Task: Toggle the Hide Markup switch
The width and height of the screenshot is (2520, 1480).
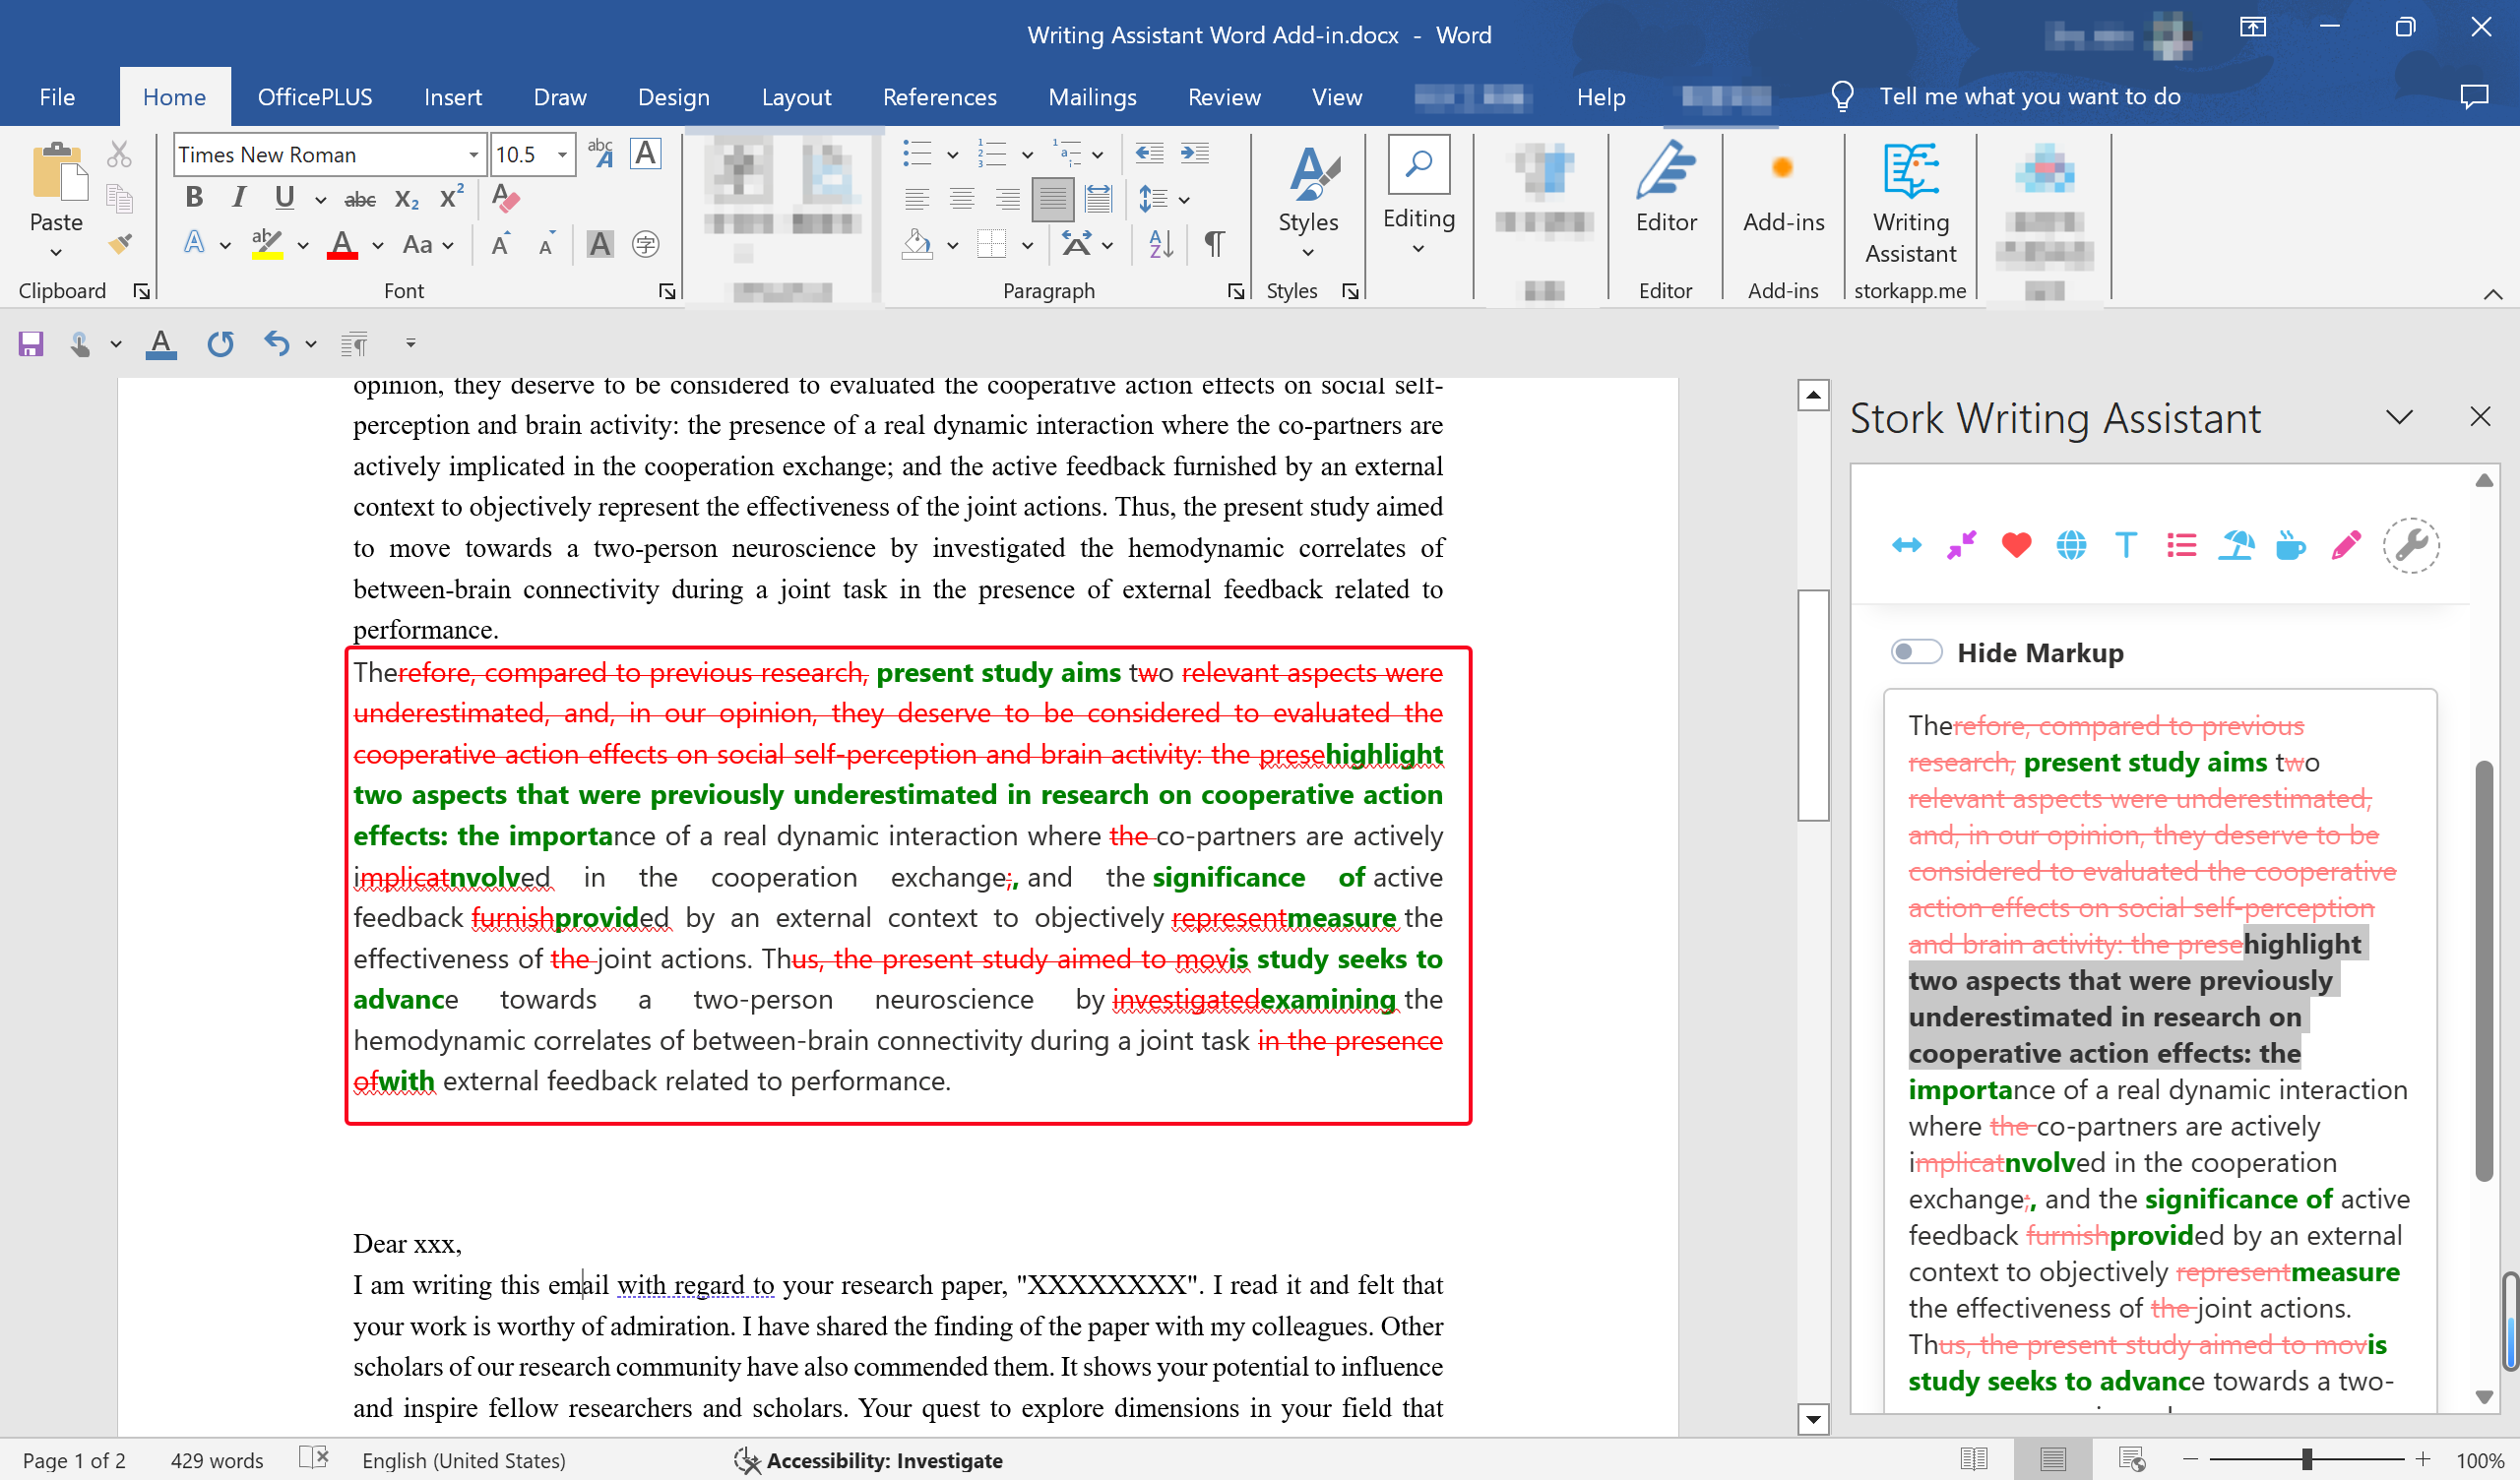Action: [x=1916, y=652]
